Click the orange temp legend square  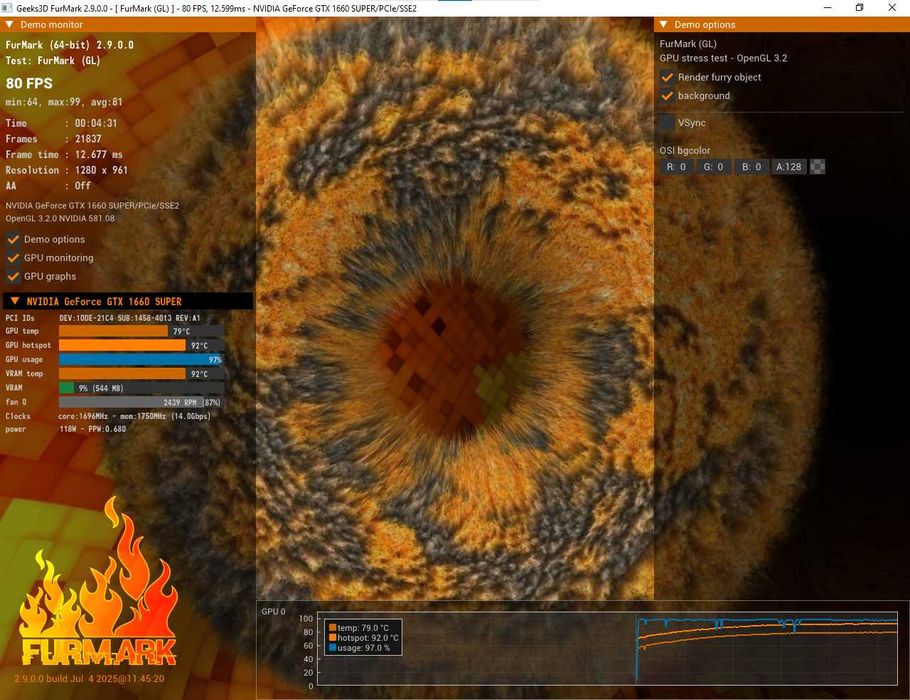coord(333,627)
